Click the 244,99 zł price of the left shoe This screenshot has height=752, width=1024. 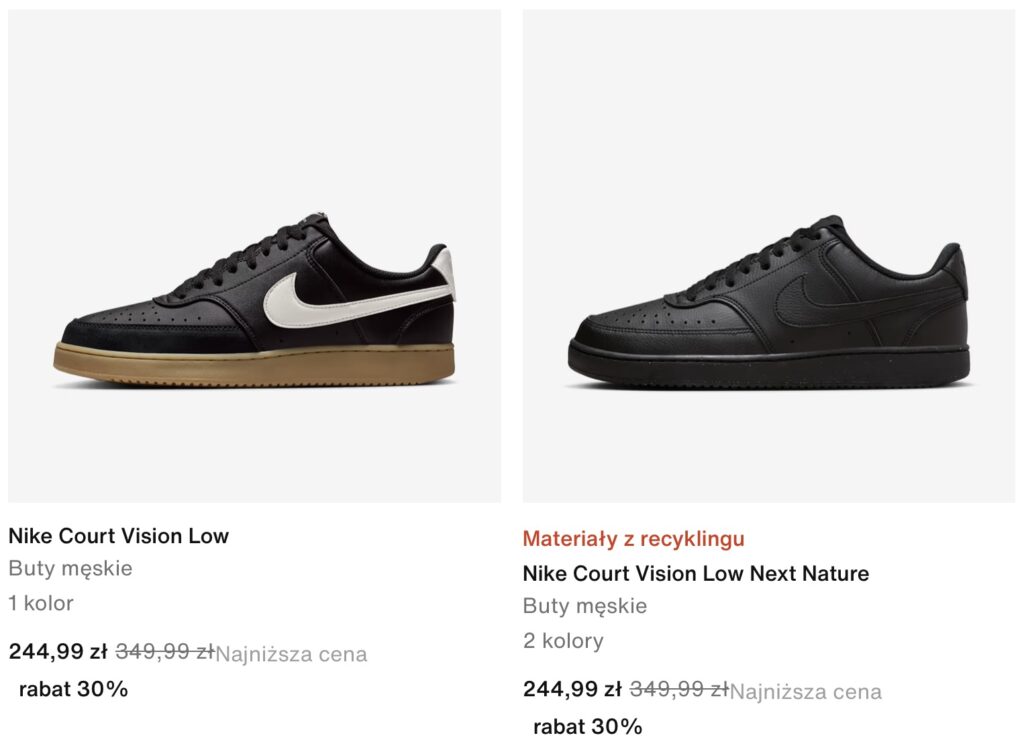58,652
